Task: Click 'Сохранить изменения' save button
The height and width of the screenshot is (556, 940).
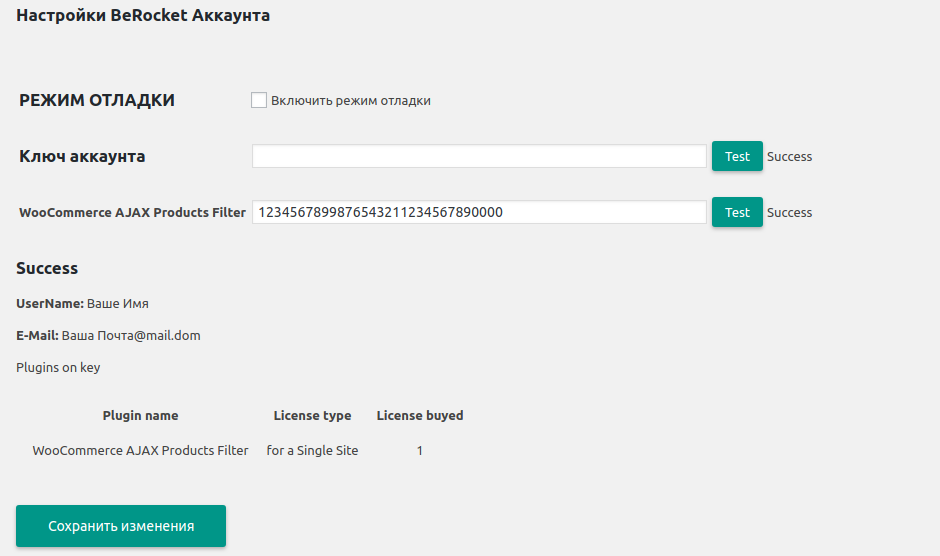Action: 121,526
